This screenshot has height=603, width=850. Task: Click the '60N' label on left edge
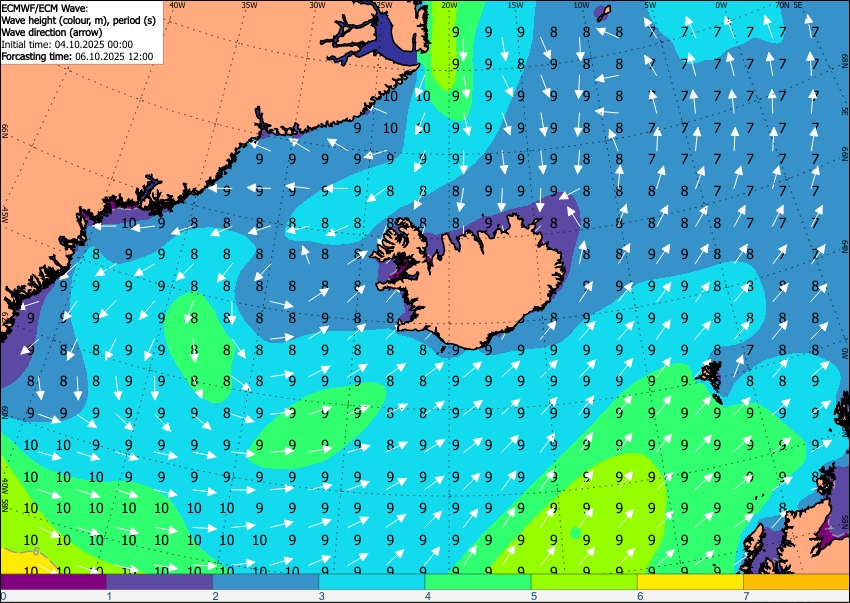pyautogui.click(x=5, y=412)
